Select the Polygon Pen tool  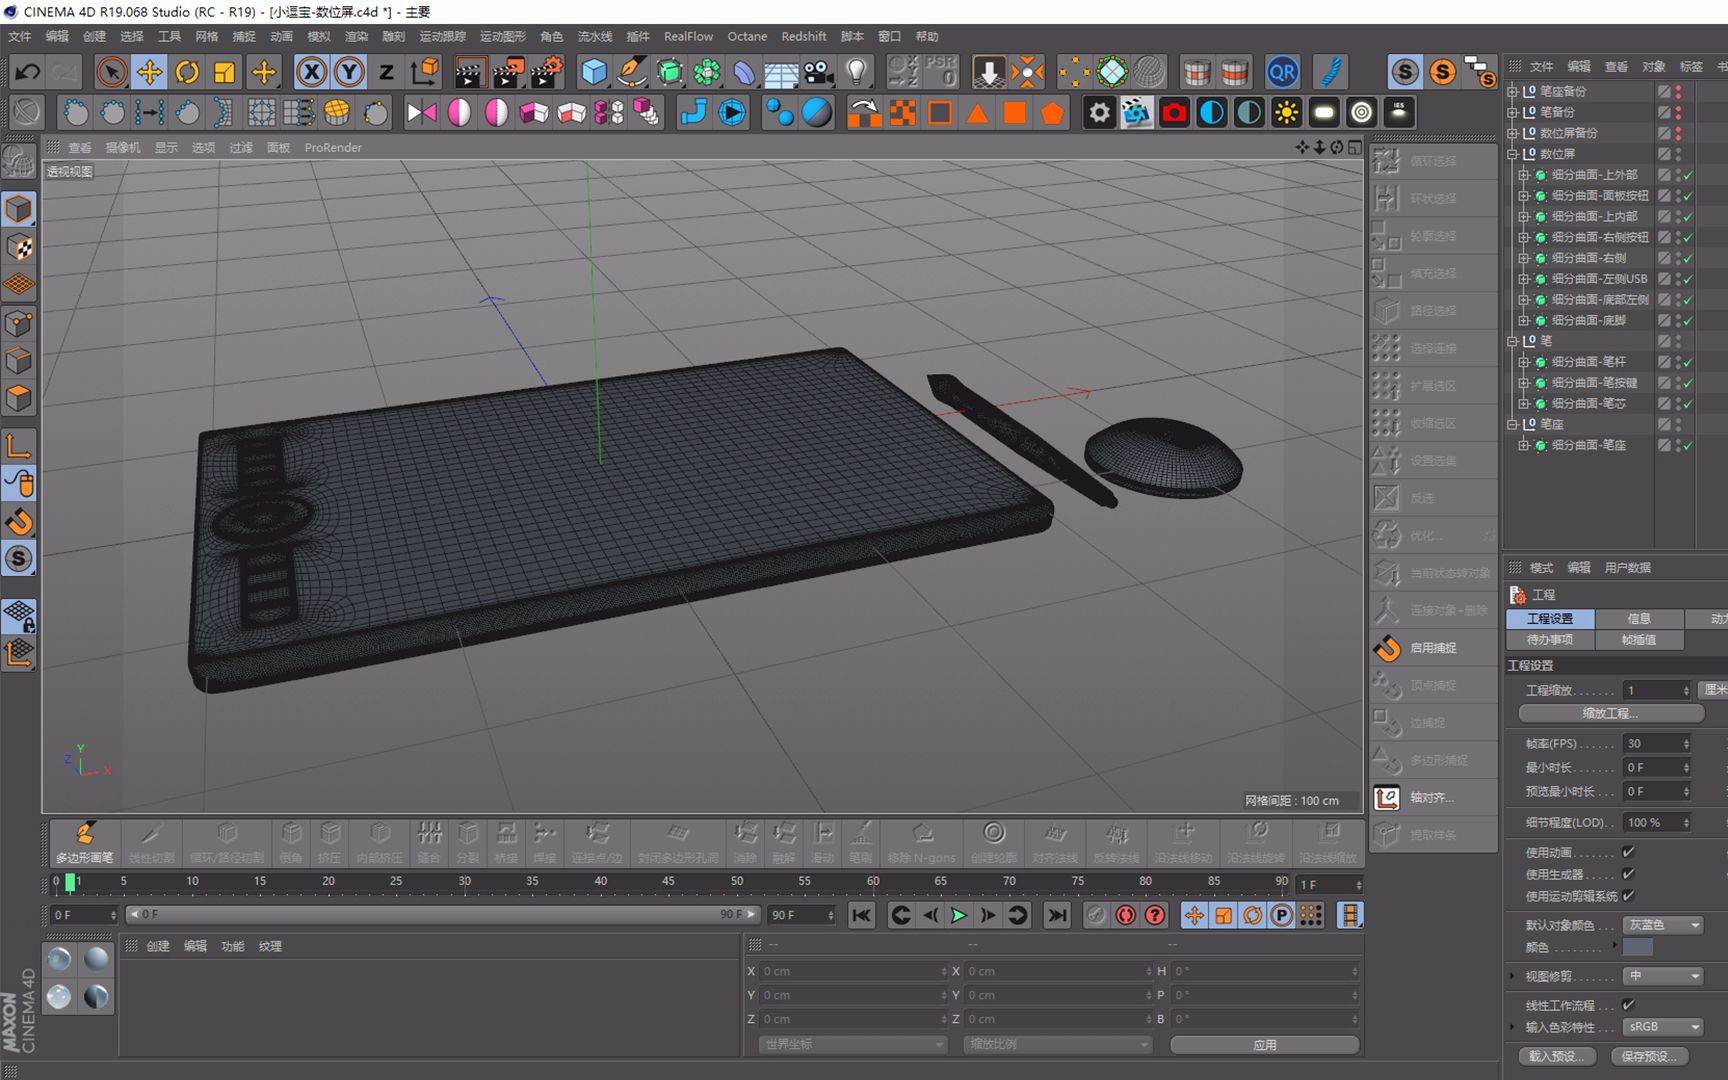click(85, 840)
